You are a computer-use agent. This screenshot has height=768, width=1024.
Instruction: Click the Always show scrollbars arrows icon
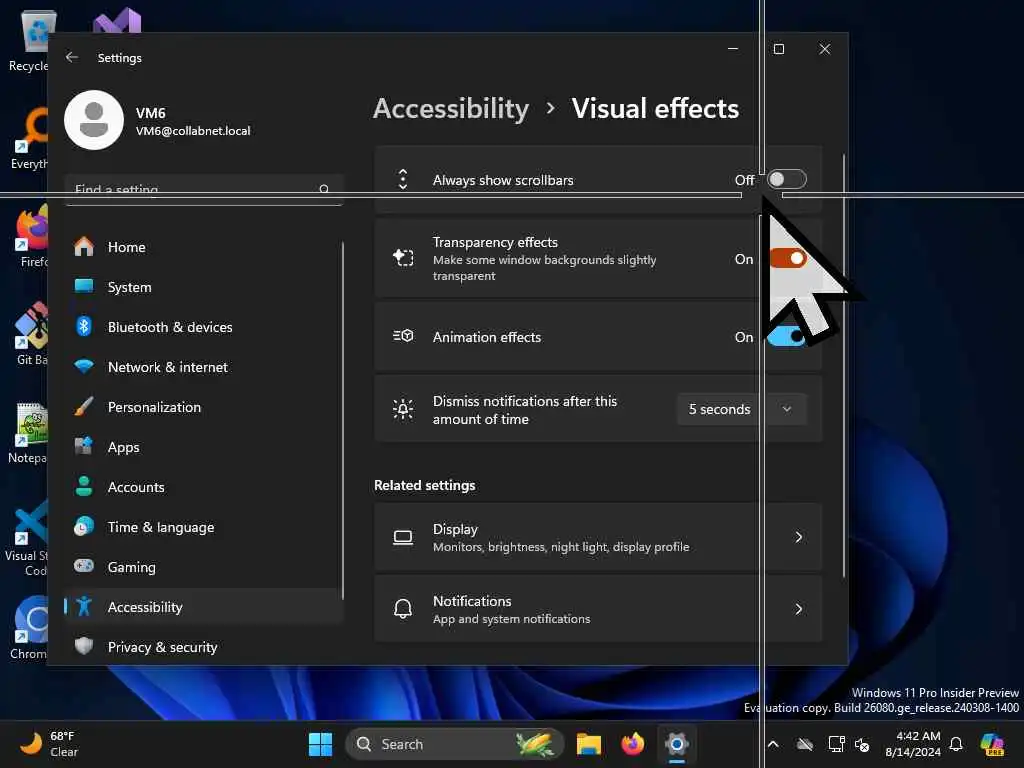(403, 180)
